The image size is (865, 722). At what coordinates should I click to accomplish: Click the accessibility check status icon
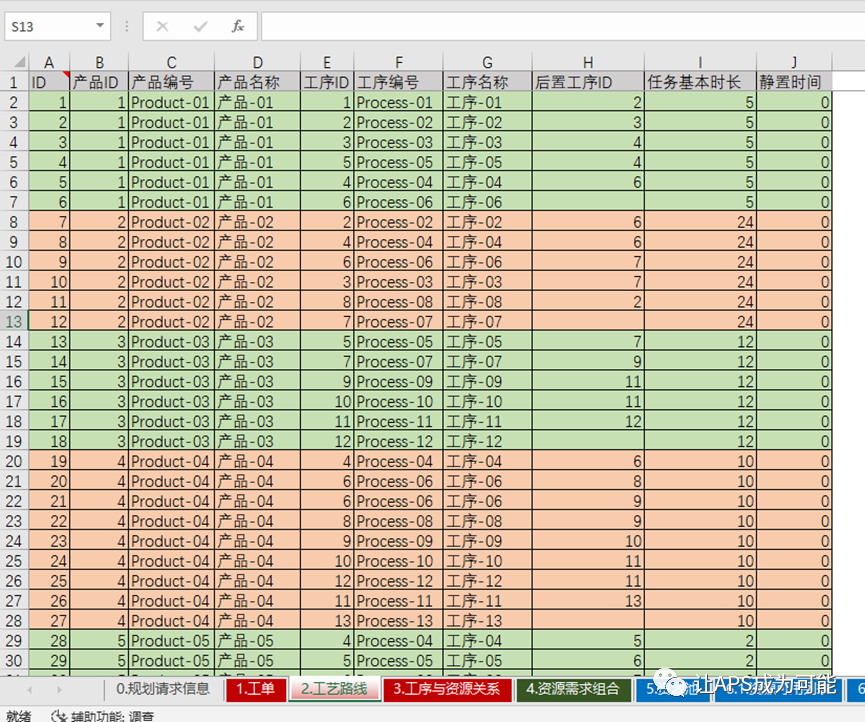click(58, 716)
